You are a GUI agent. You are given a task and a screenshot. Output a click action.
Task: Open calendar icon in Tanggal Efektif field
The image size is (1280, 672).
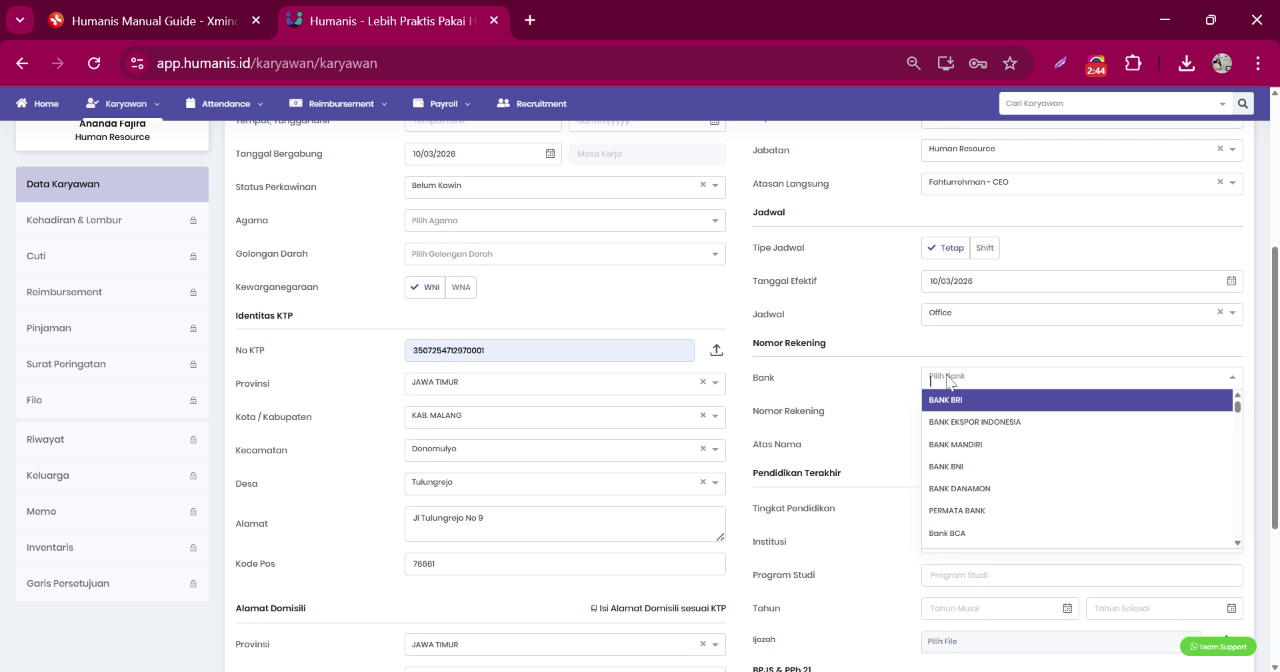(x=1231, y=281)
